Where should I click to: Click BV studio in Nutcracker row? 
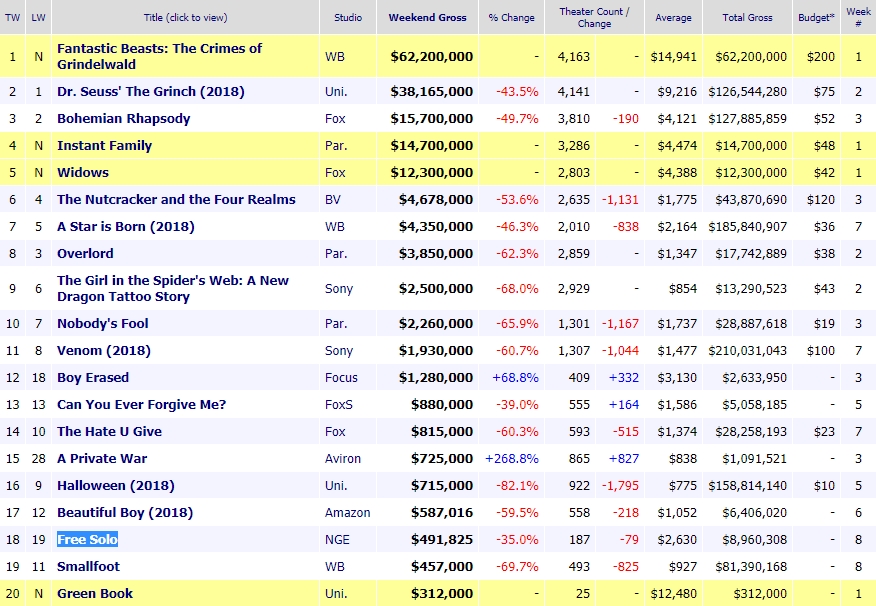point(332,199)
